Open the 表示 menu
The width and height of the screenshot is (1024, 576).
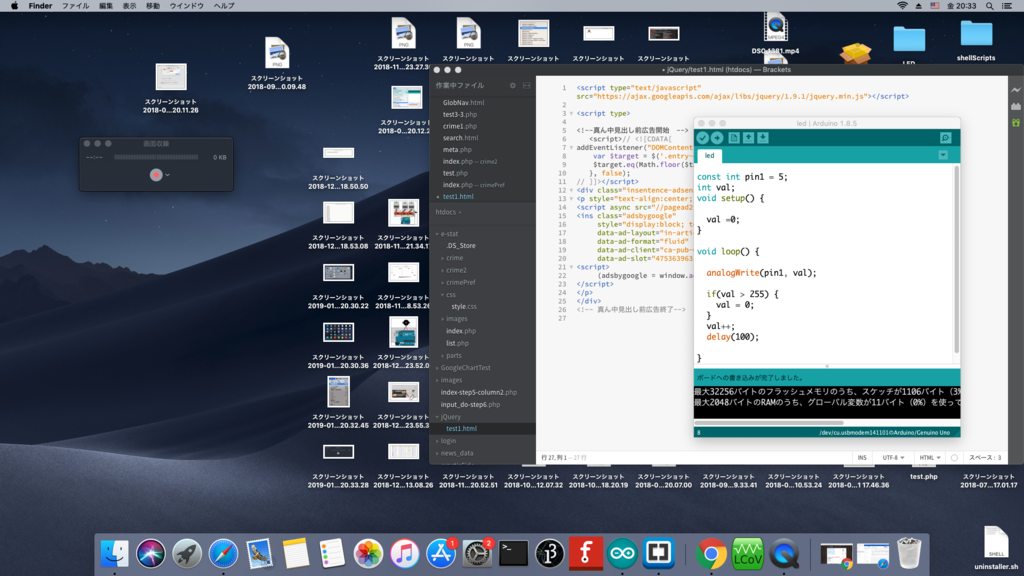coord(129,6)
